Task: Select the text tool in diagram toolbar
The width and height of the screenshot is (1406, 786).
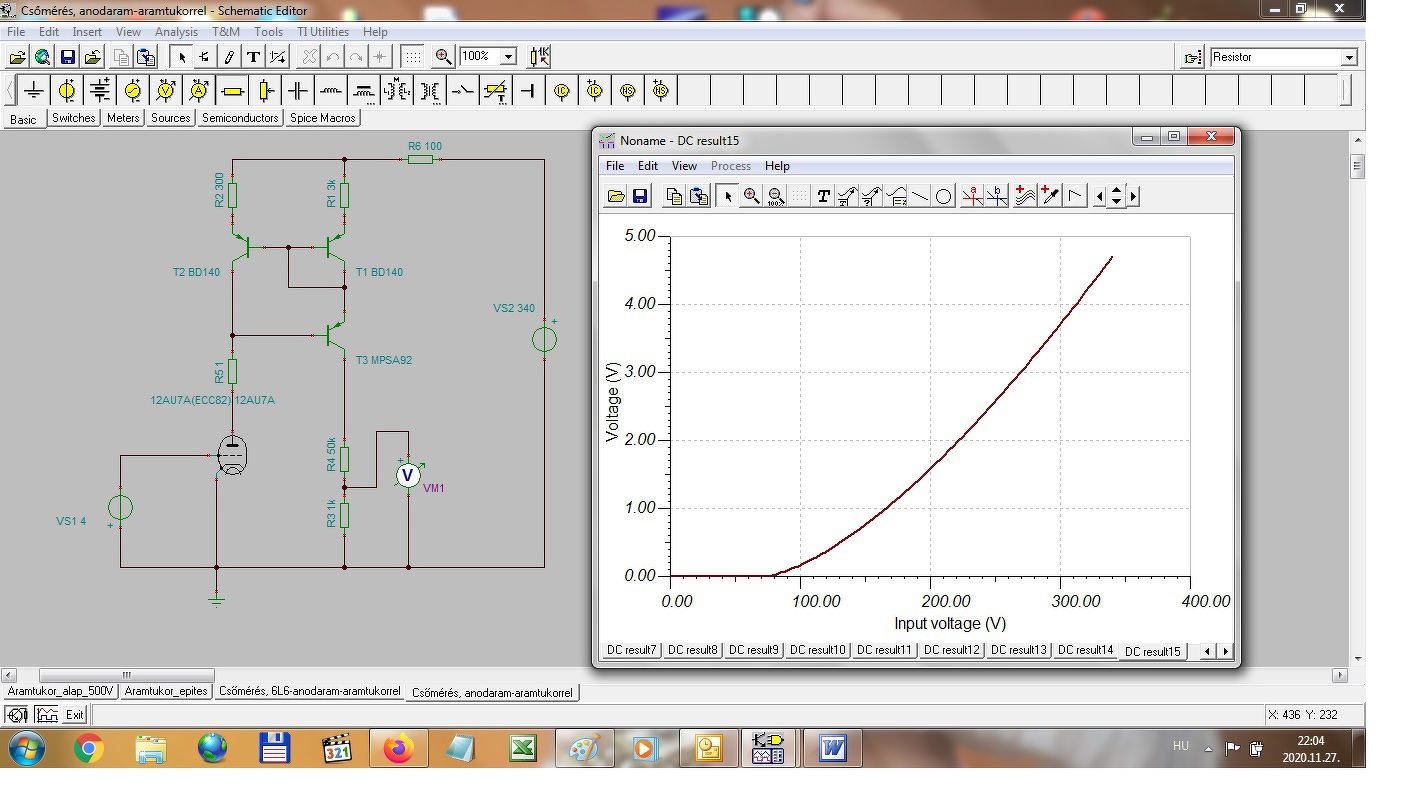Action: 823,196
